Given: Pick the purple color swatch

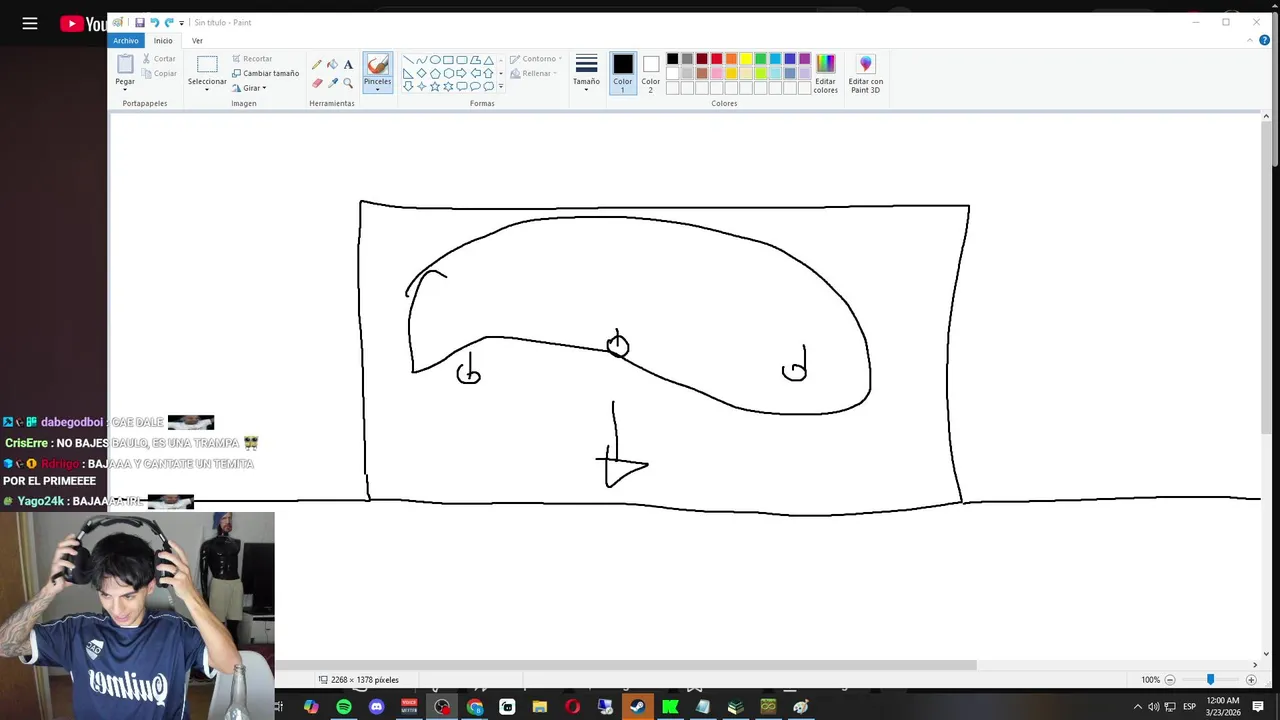Looking at the screenshot, I should 804,59.
